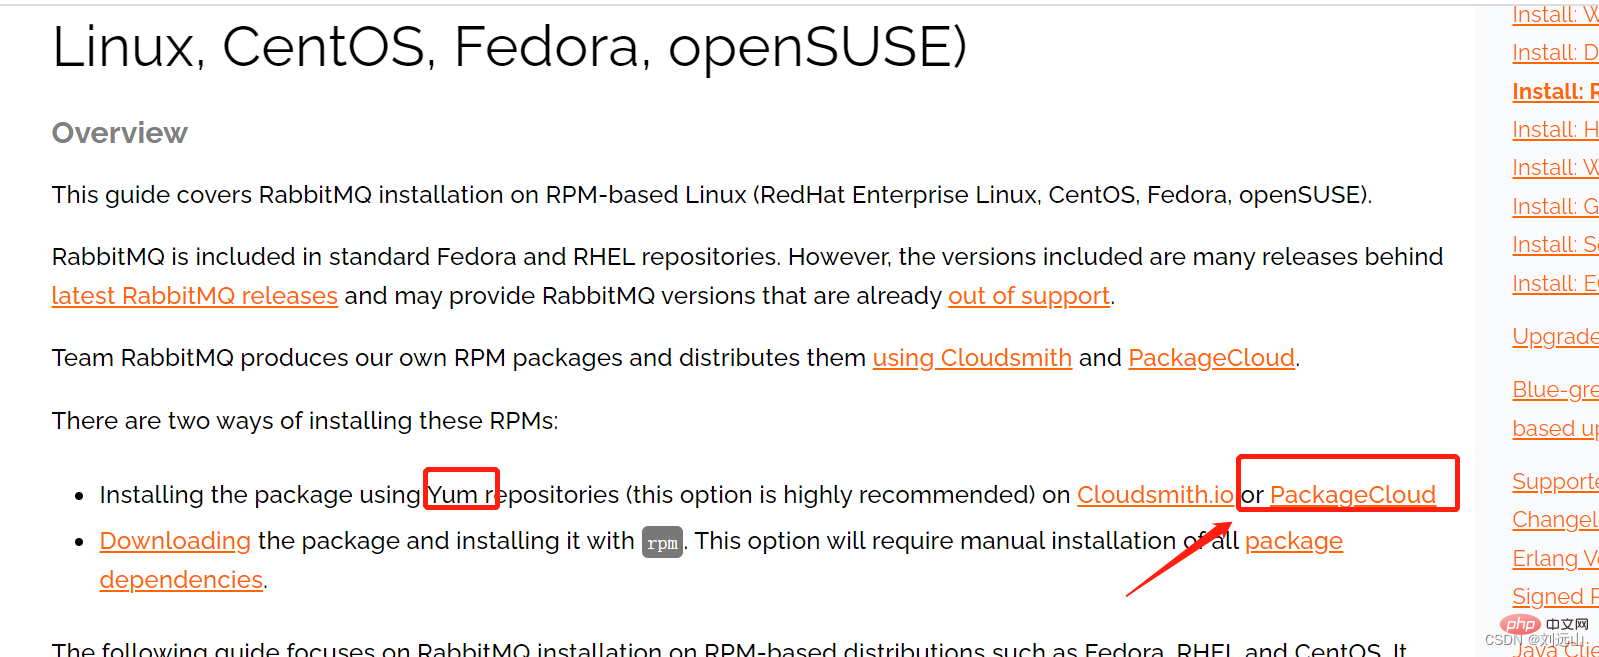The height and width of the screenshot is (657, 1599).
Task: Go to the Upgrade sidebar link
Action: click(x=1554, y=337)
